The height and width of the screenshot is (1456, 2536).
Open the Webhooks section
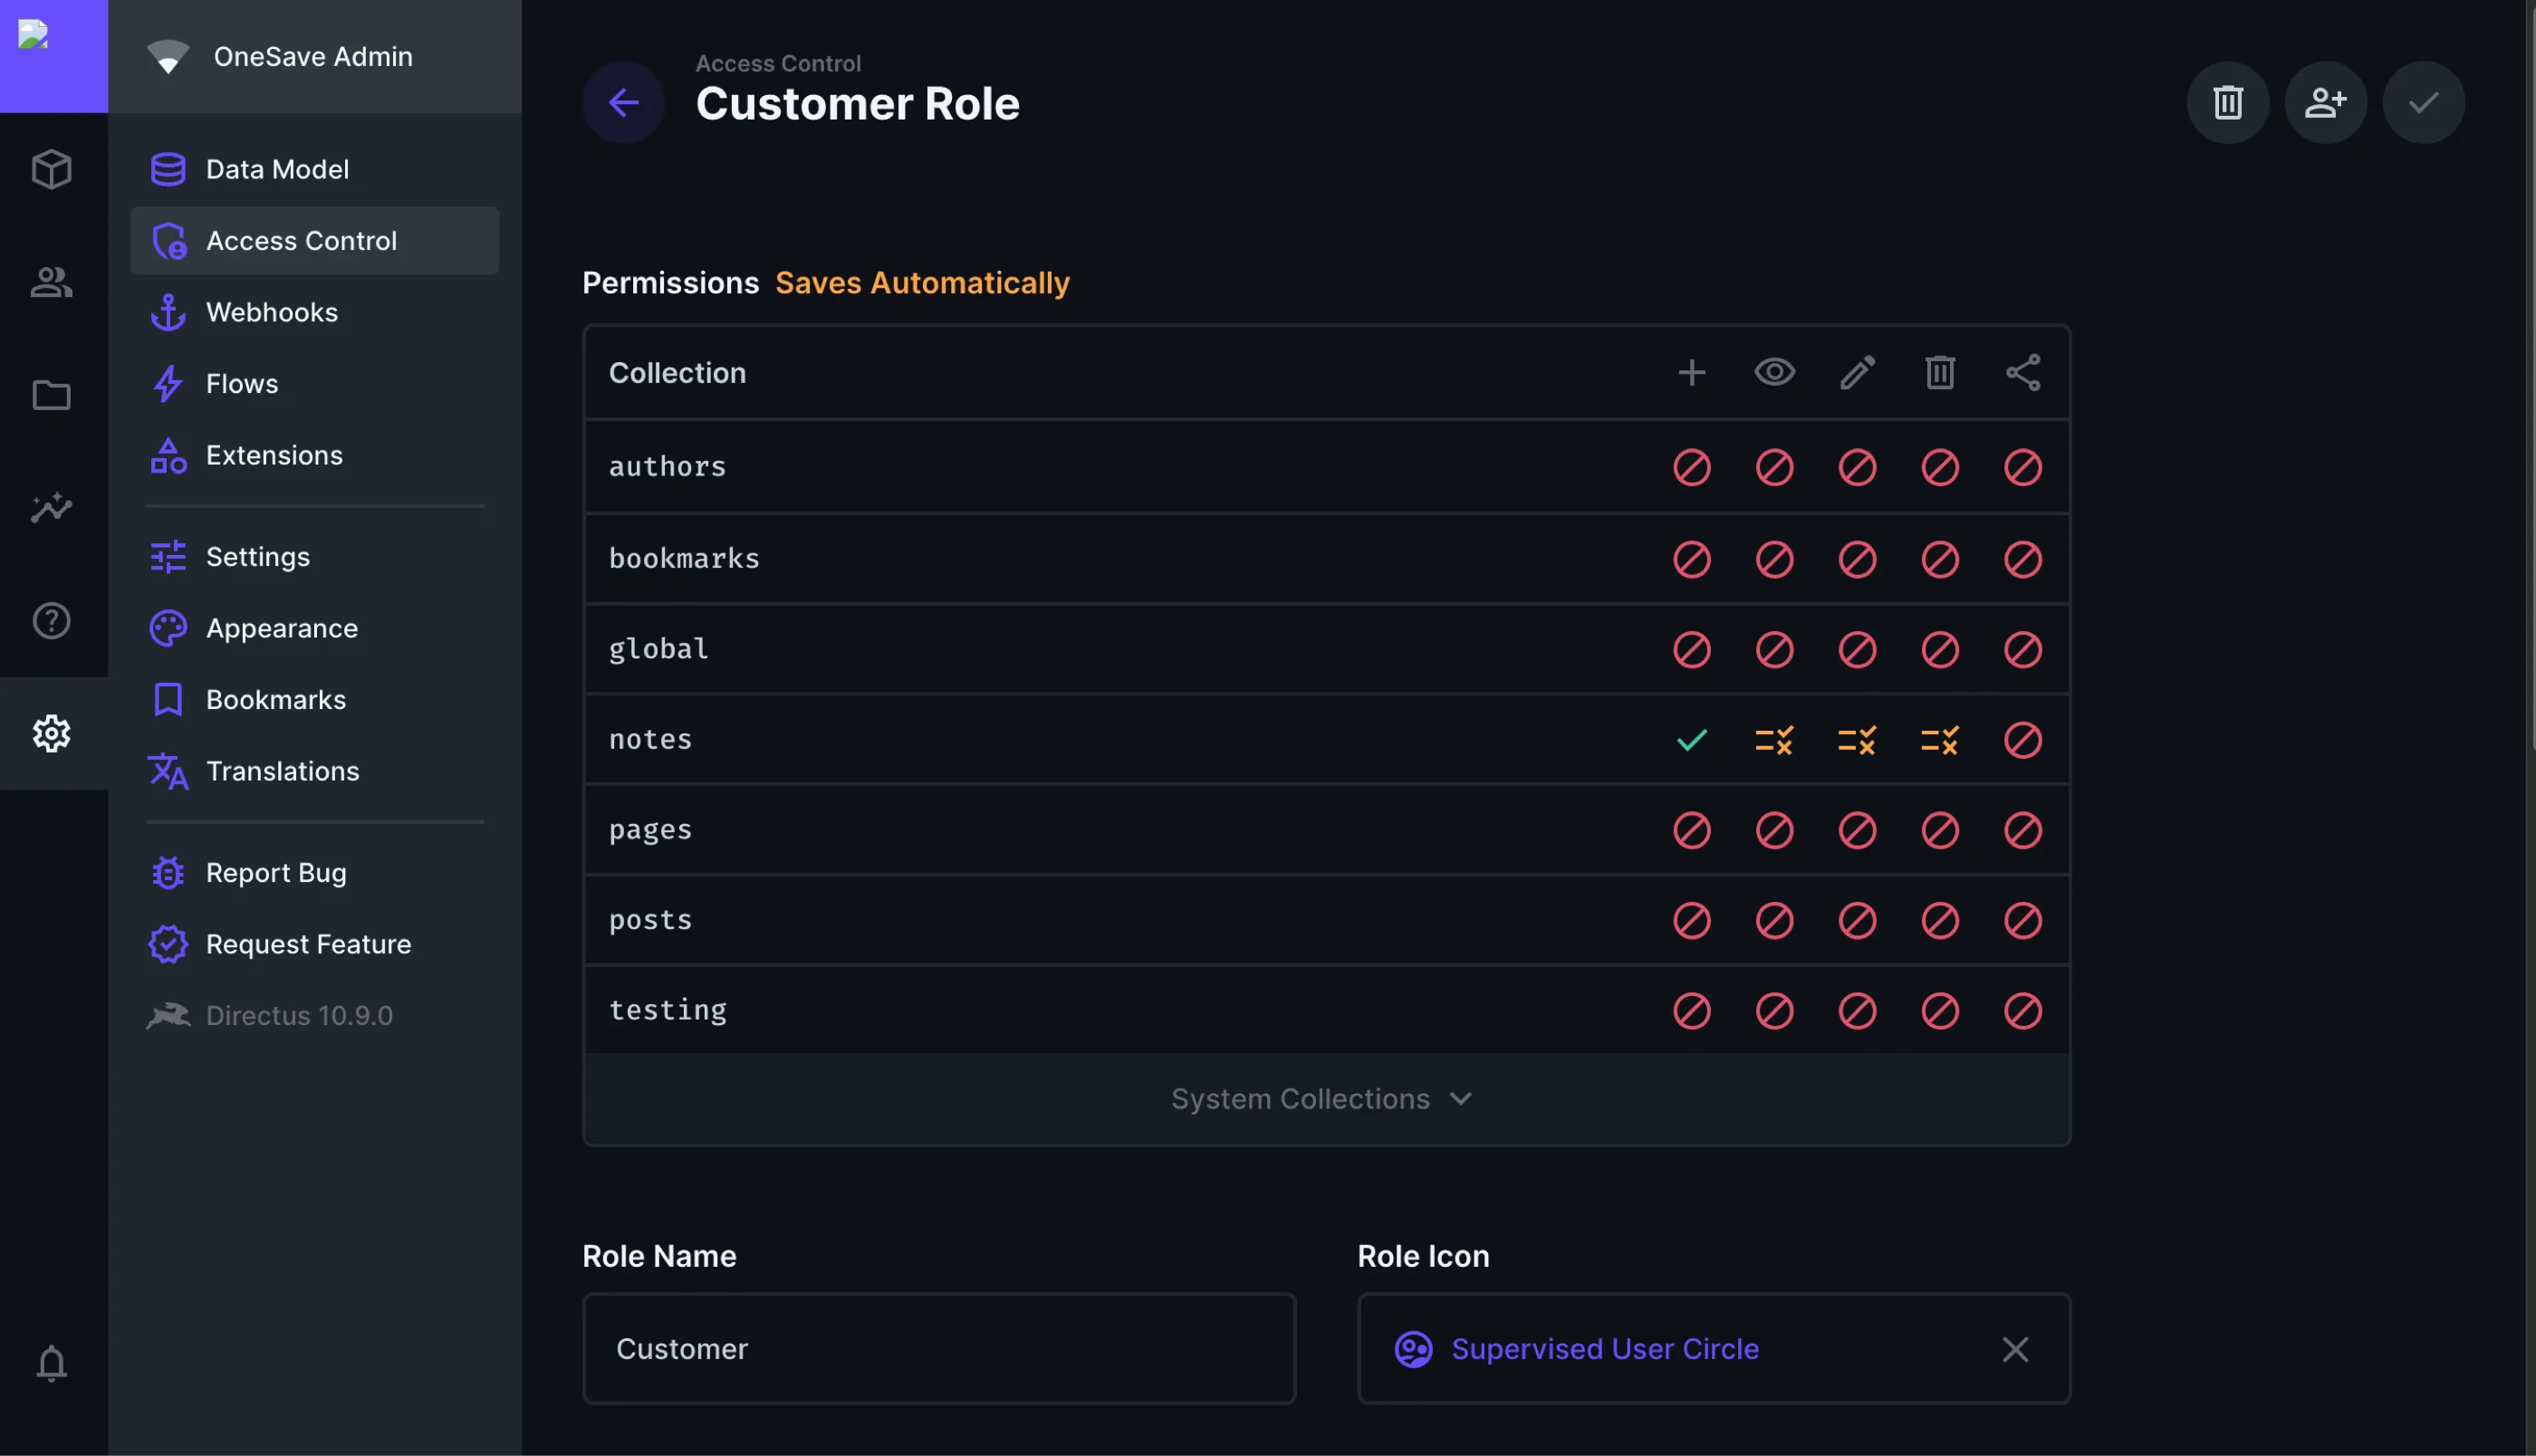click(x=272, y=311)
